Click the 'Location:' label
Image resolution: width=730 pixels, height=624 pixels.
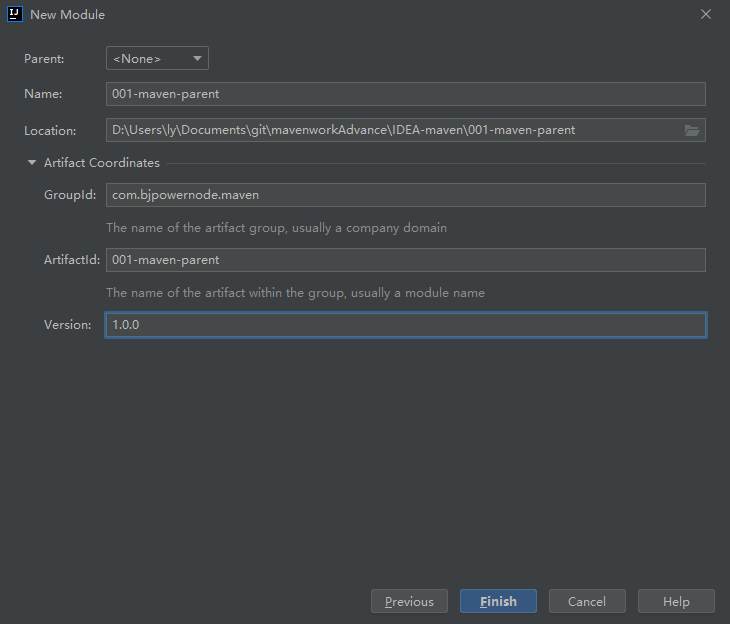pyautogui.click(x=50, y=131)
